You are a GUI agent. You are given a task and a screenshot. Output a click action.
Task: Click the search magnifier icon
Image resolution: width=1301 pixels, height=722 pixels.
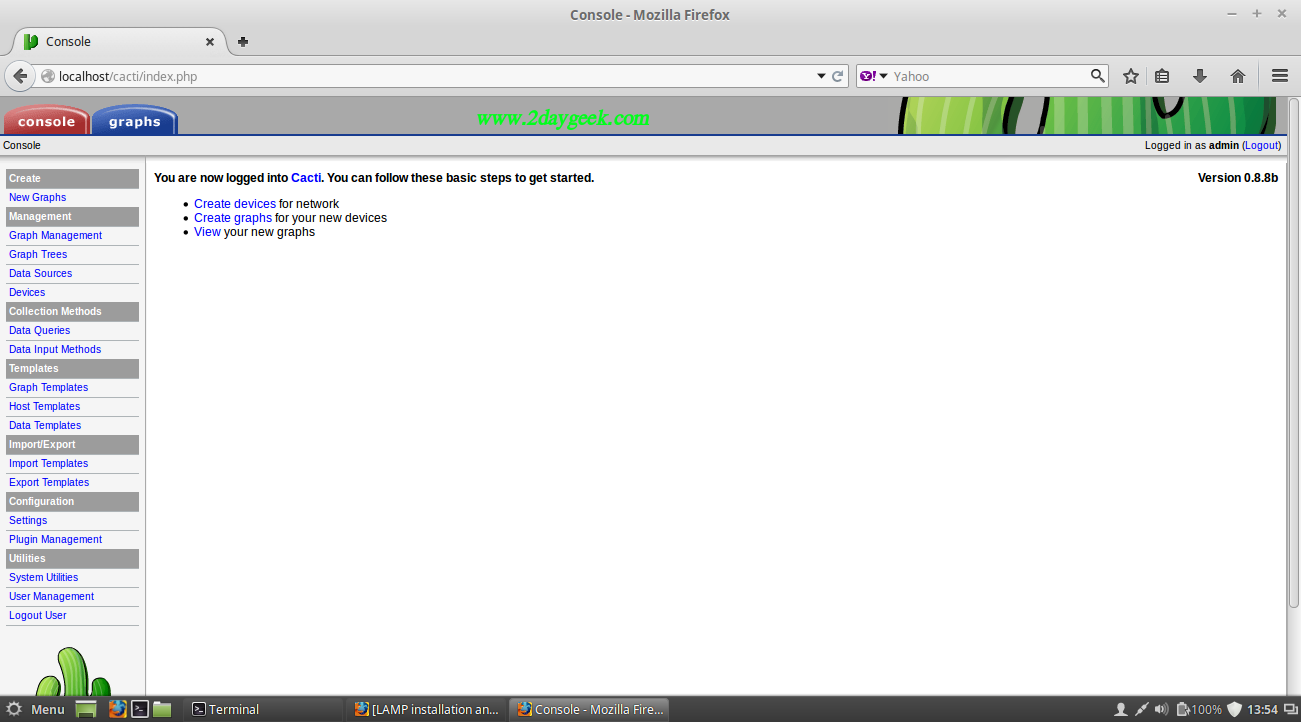pos(1097,76)
